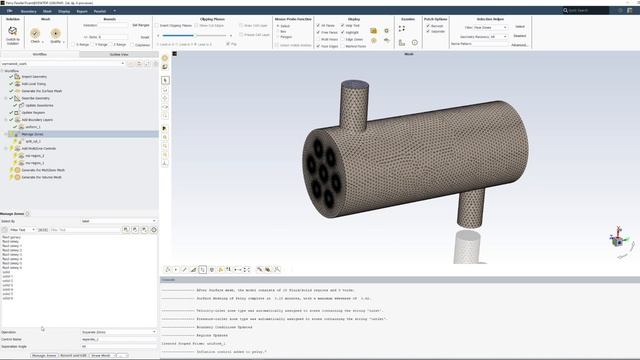This screenshot has width=640, height=360.
Task: Click the Draw Mesh button
Action: click(x=101, y=356)
